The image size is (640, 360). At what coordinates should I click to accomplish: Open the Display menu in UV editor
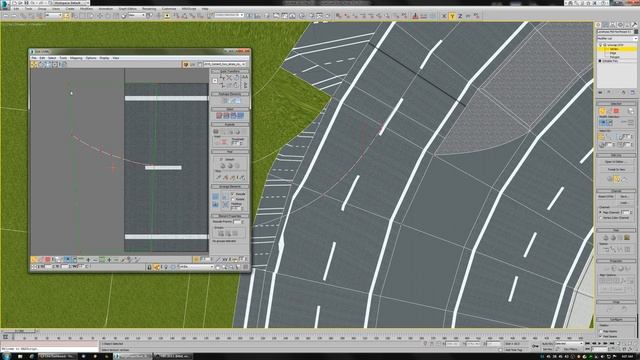pyautogui.click(x=104, y=58)
